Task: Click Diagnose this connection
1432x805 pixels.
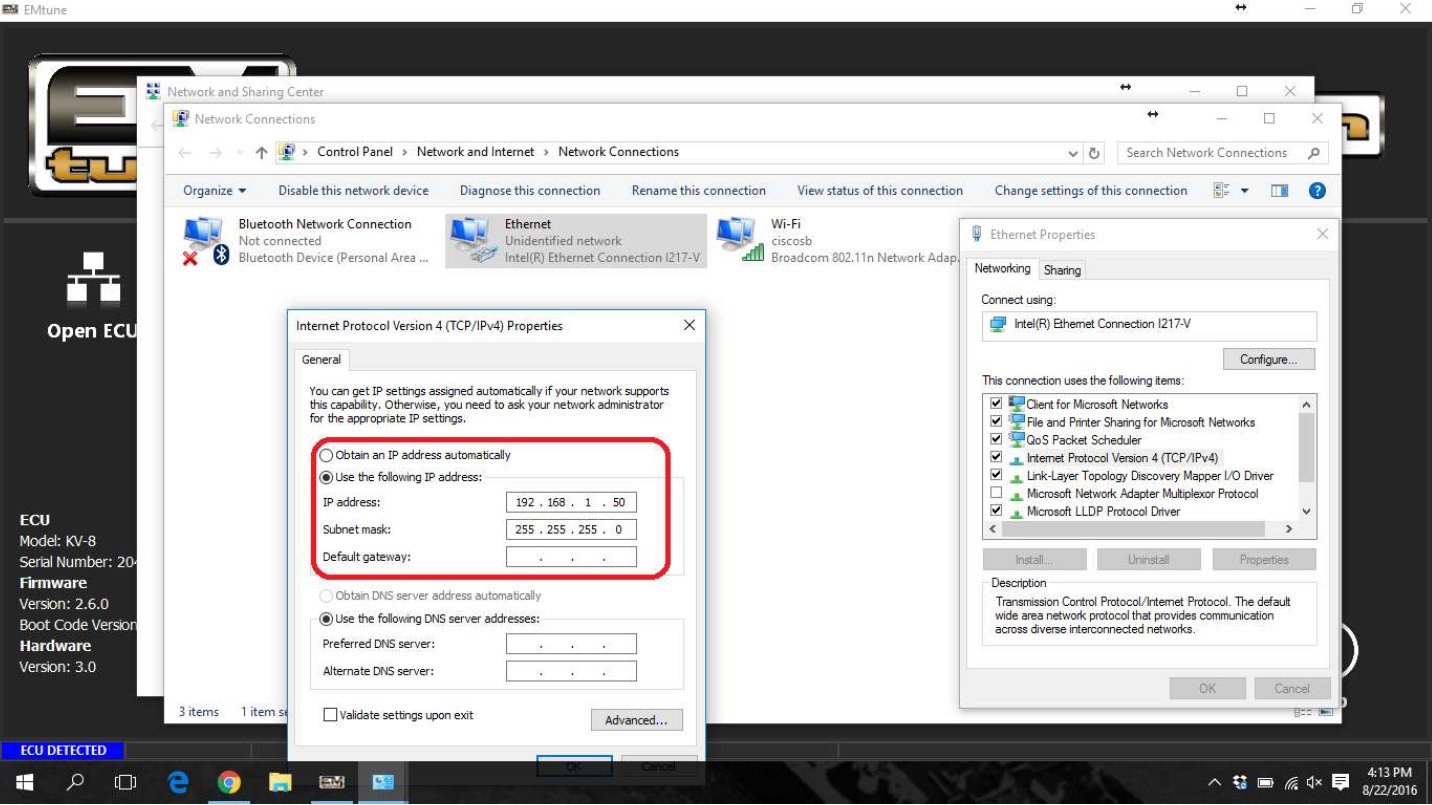Action: pyautogui.click(x=530, y=191)
